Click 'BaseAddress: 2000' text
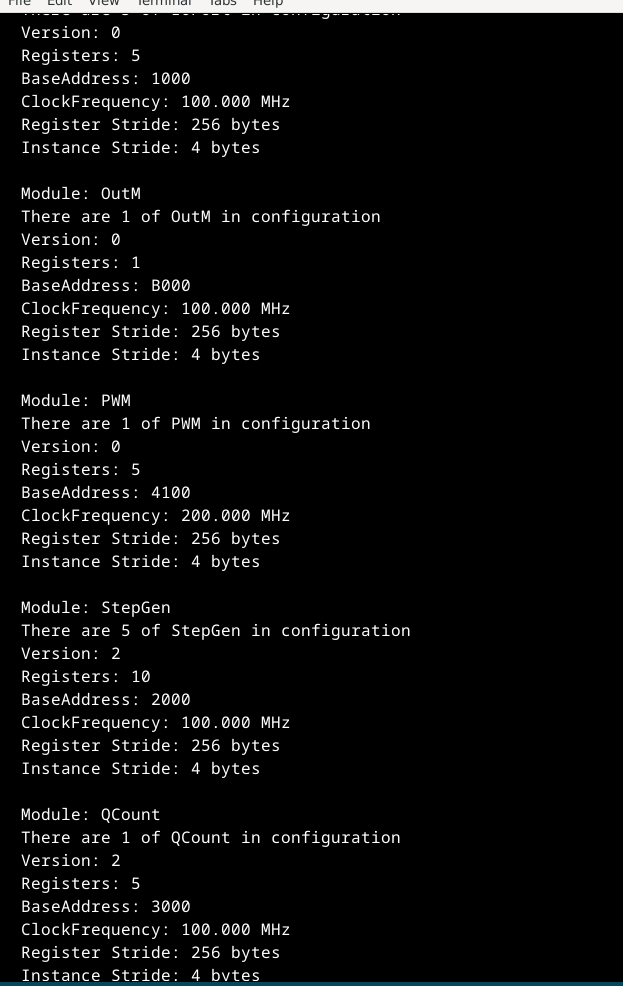Viewport: 623px width, 986px height. coord(106,699)
